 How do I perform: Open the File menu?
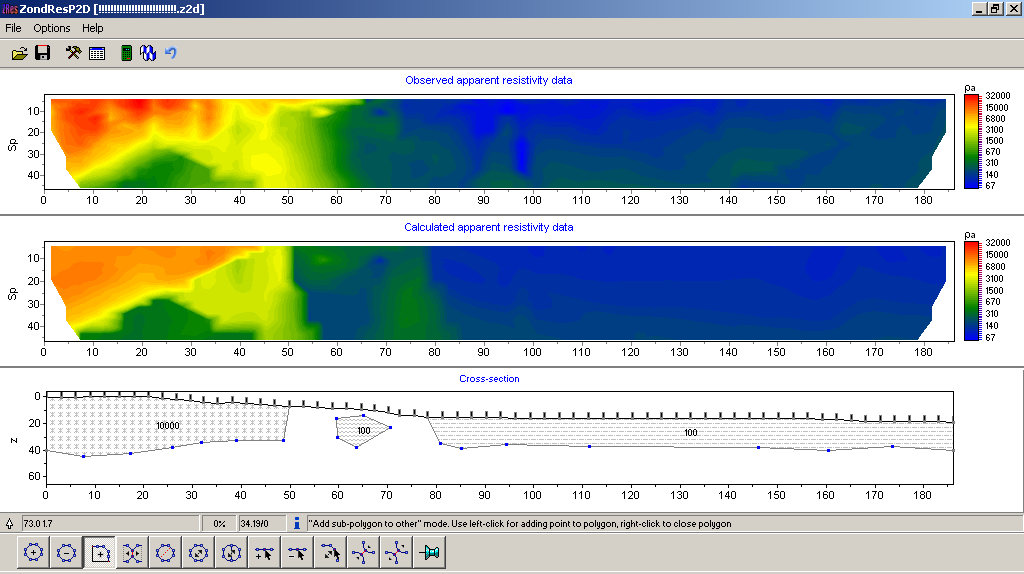pyautogui.click(x=13, y=28)
